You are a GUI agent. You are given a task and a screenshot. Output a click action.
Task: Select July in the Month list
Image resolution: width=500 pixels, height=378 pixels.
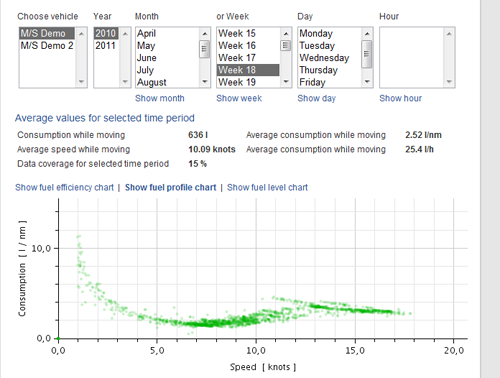(167, 70)
